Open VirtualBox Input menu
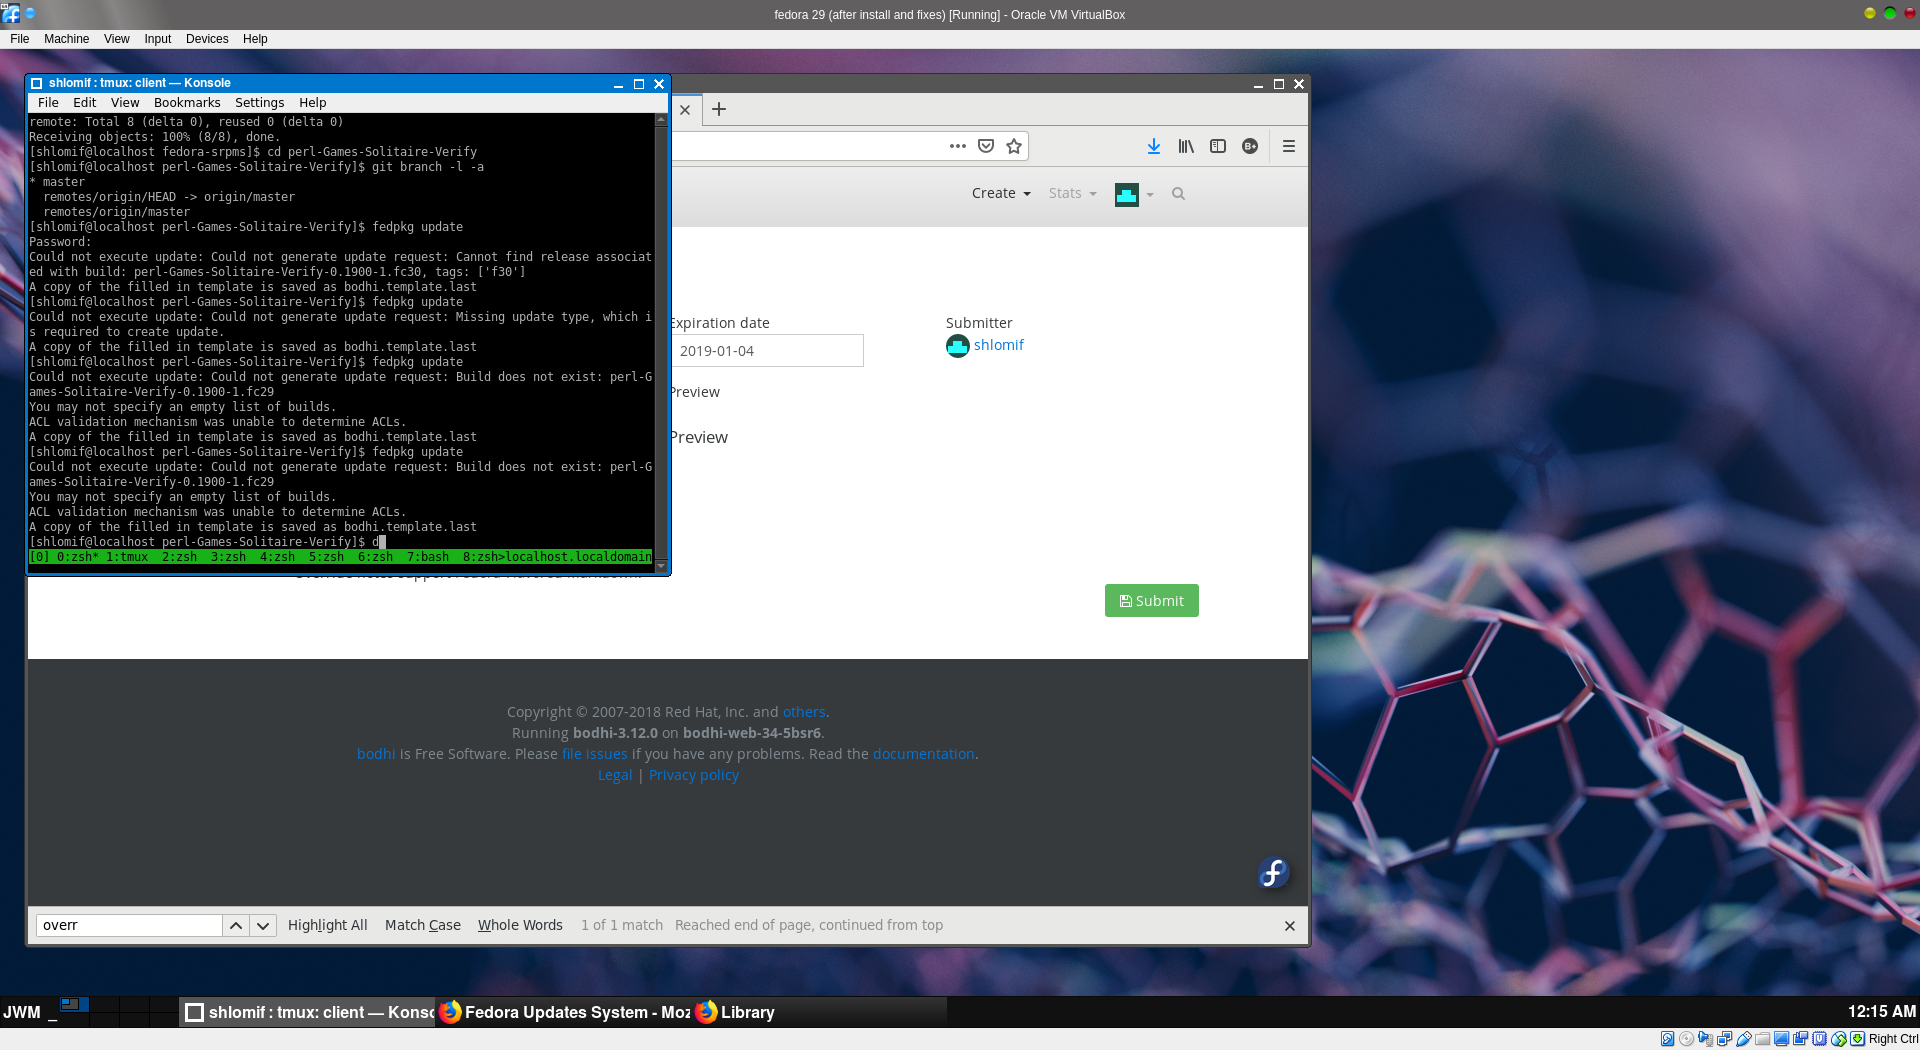Image resolution: width=1920 pixels, height=1050 pixels. 158,39
